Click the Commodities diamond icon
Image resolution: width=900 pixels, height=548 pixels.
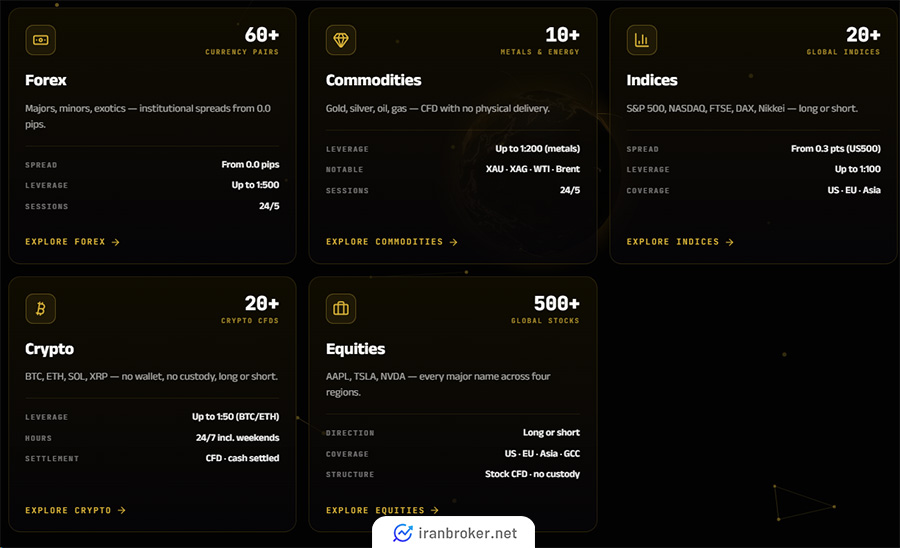(341, 40)
